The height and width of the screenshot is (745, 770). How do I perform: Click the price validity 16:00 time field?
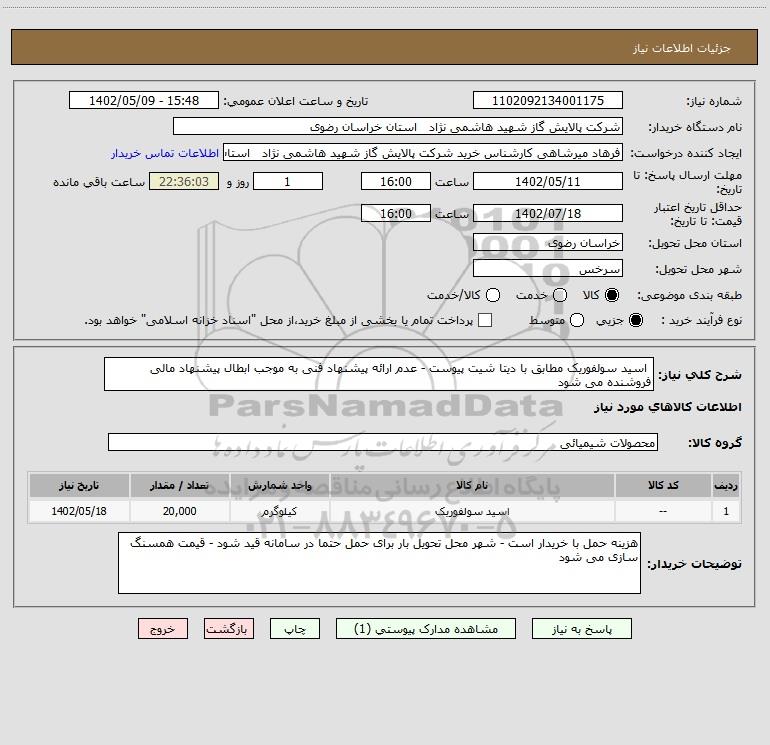click(396, 213)
